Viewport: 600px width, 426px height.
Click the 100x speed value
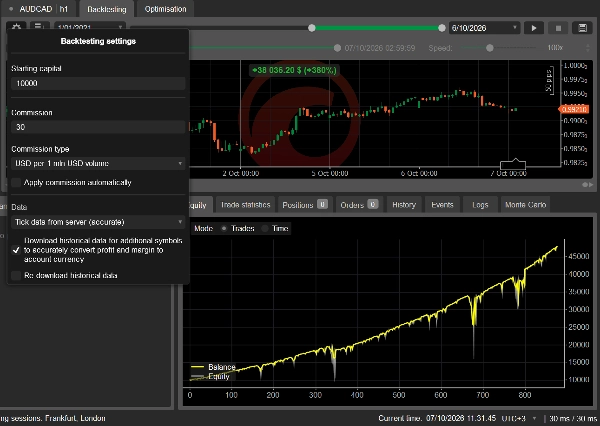pyautogui.click(x=555, y=48)
